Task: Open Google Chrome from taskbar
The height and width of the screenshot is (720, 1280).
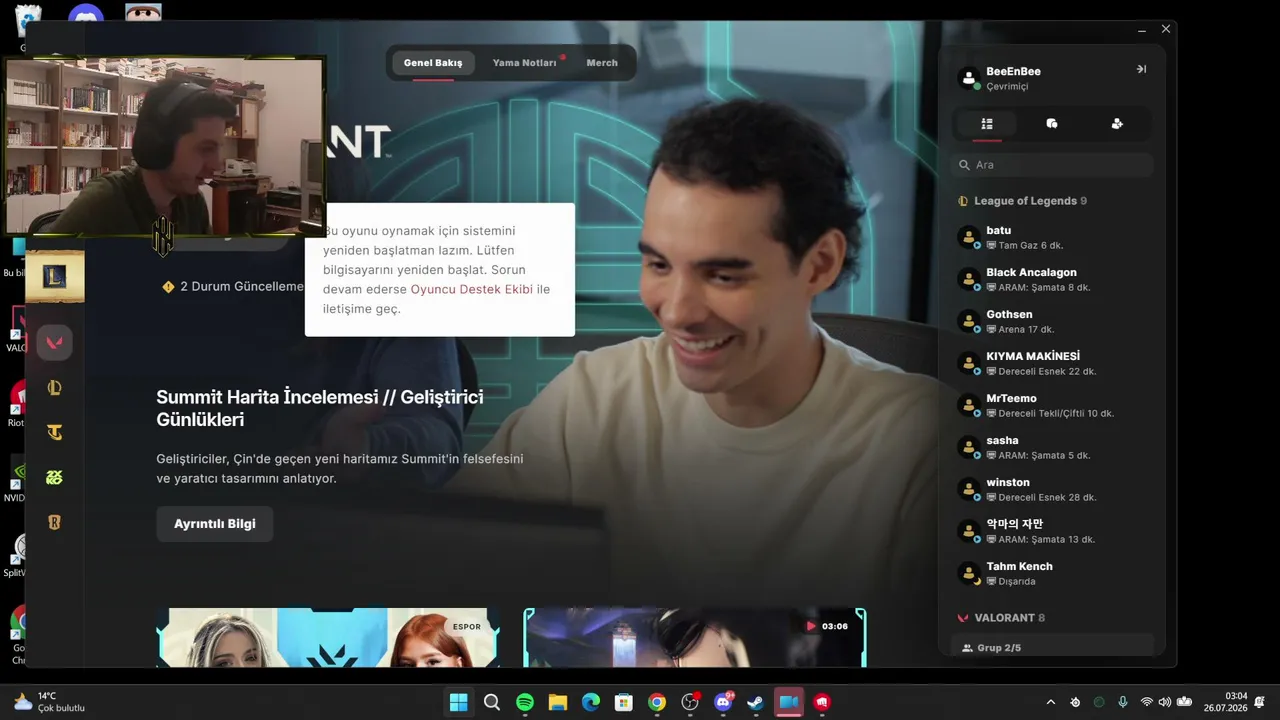Action: click(657, 702)
